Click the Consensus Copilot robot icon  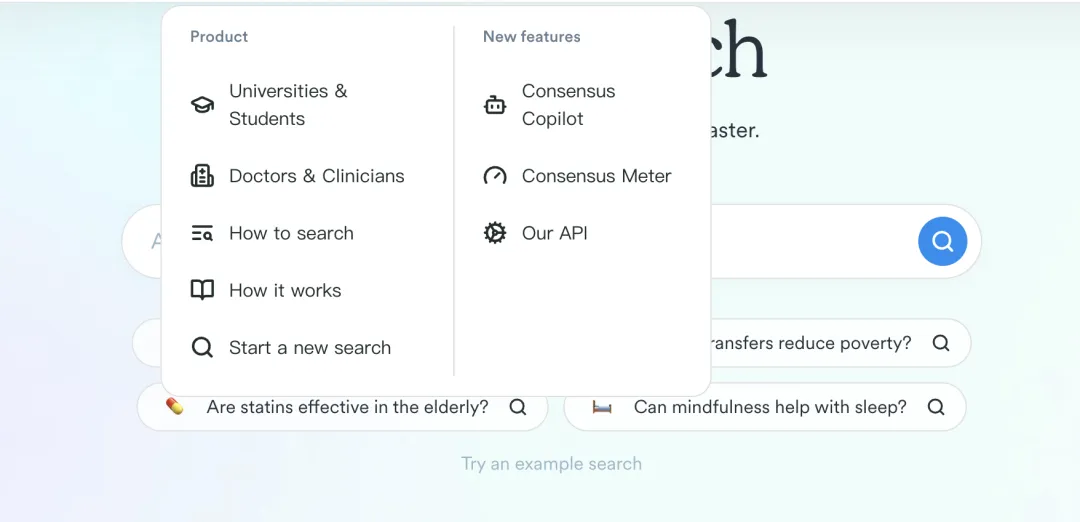(495, 105)
